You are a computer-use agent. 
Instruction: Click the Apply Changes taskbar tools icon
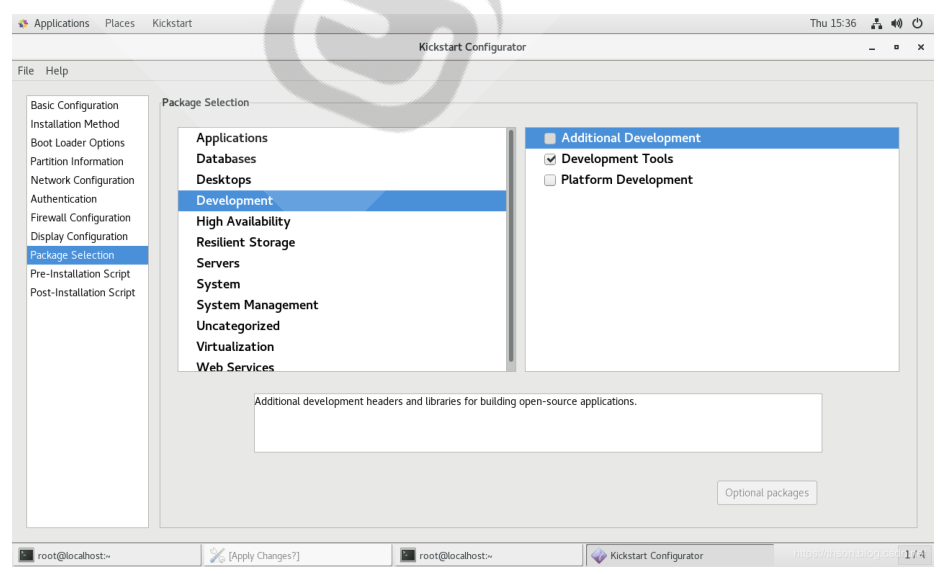[217, 555]
